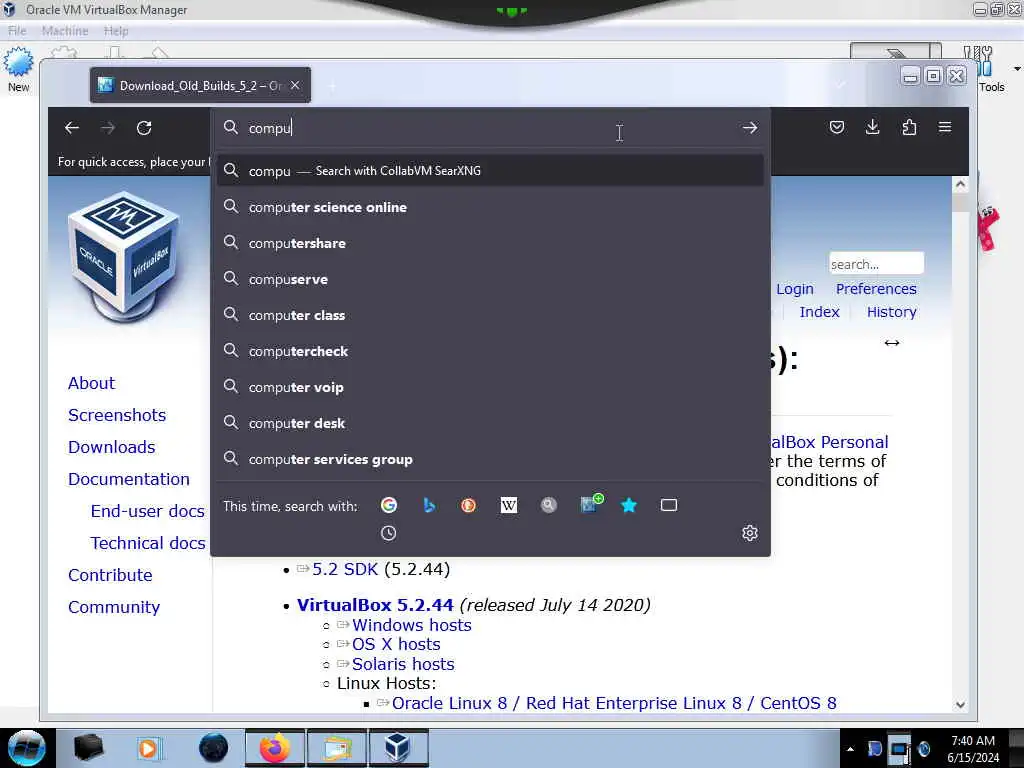Open the Community sidebar link
Viewport: 1024px width, 768px height.
pos(114,607)
